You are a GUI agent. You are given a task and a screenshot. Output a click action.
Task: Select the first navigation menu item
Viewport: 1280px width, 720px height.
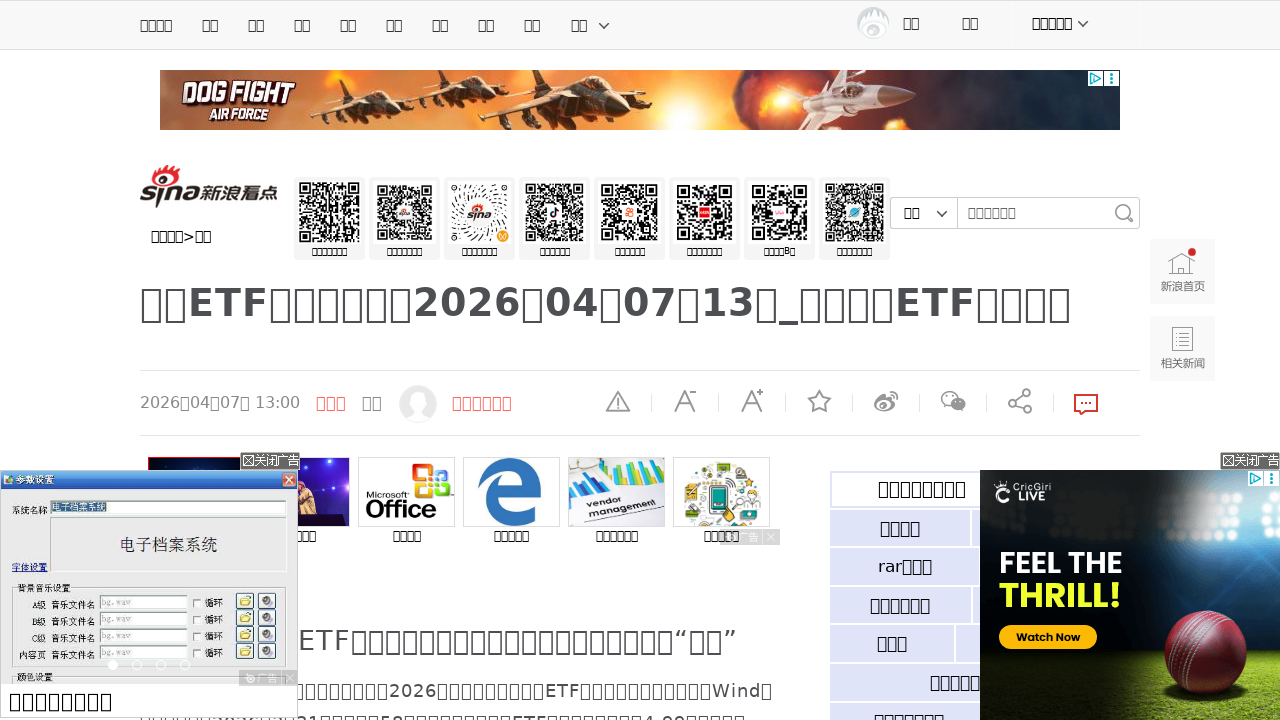point(156,25)
